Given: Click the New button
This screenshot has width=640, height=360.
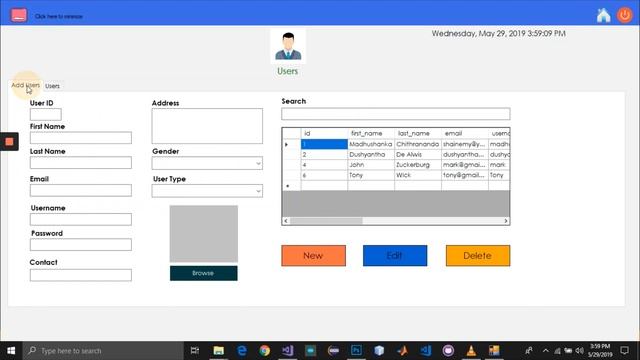Looking at the screenshot, I should click(x=313, y=256).
